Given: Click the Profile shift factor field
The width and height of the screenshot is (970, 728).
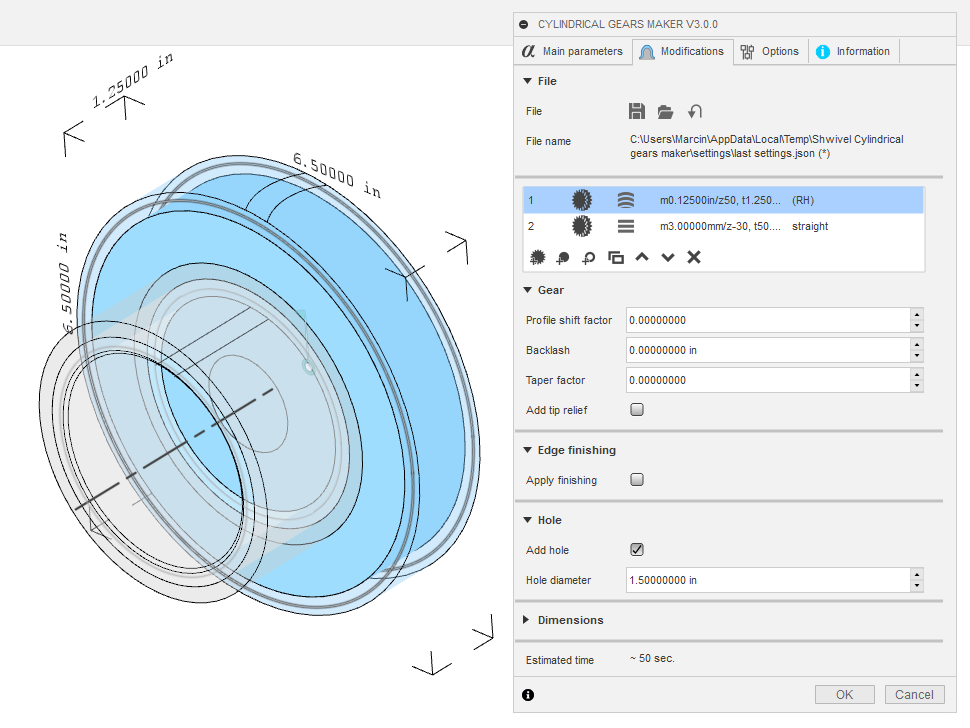Looking at the screenshot, I should 768,320.
